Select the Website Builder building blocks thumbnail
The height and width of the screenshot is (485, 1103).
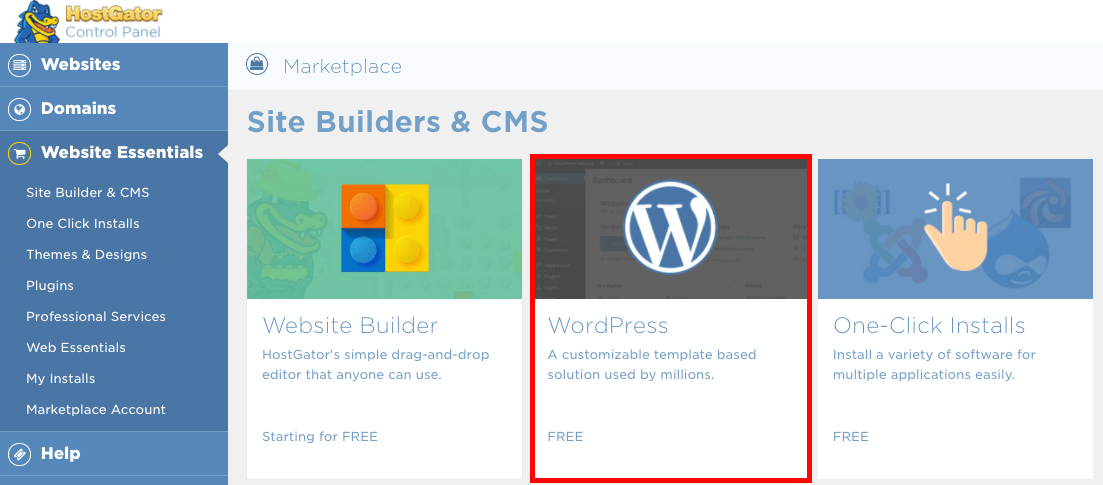384,228
